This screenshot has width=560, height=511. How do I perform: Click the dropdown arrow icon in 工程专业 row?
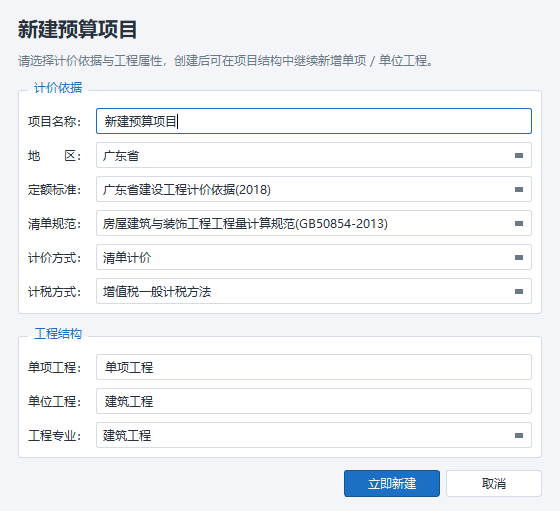click(519, 435)
